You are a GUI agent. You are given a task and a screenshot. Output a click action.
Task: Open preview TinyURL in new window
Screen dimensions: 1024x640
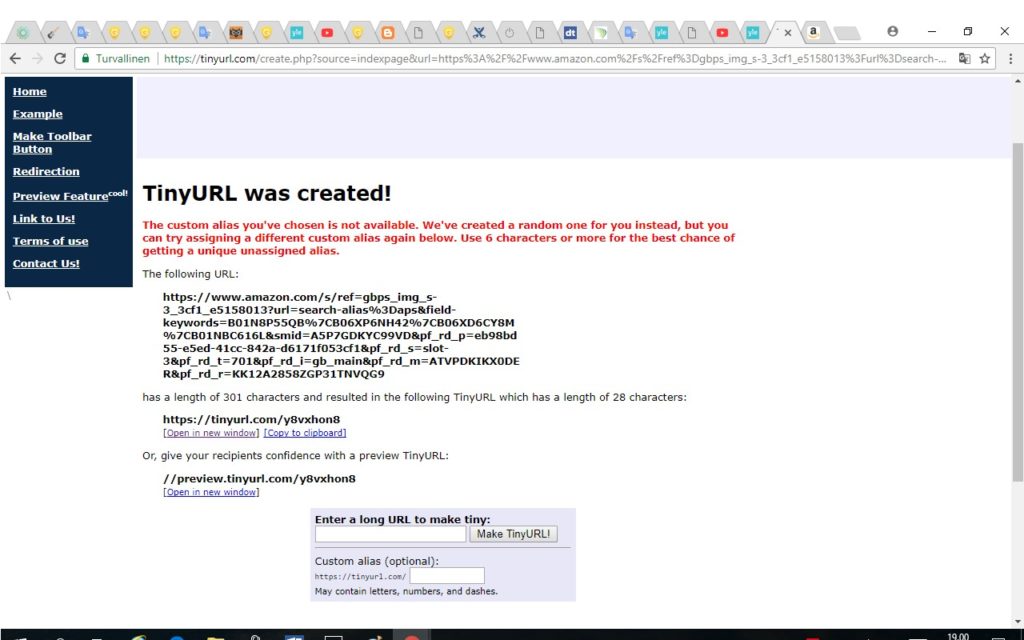point(211,492)
